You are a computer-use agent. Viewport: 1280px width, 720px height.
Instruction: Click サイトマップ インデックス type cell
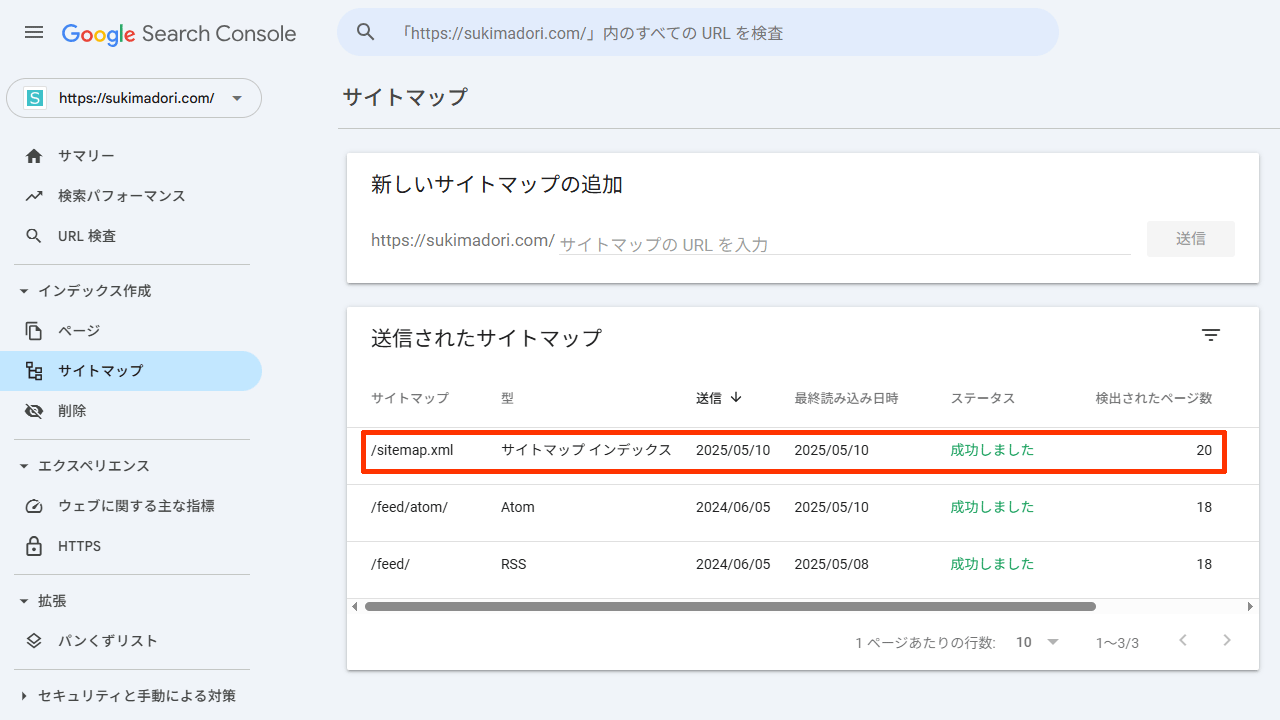click(586, 450)
